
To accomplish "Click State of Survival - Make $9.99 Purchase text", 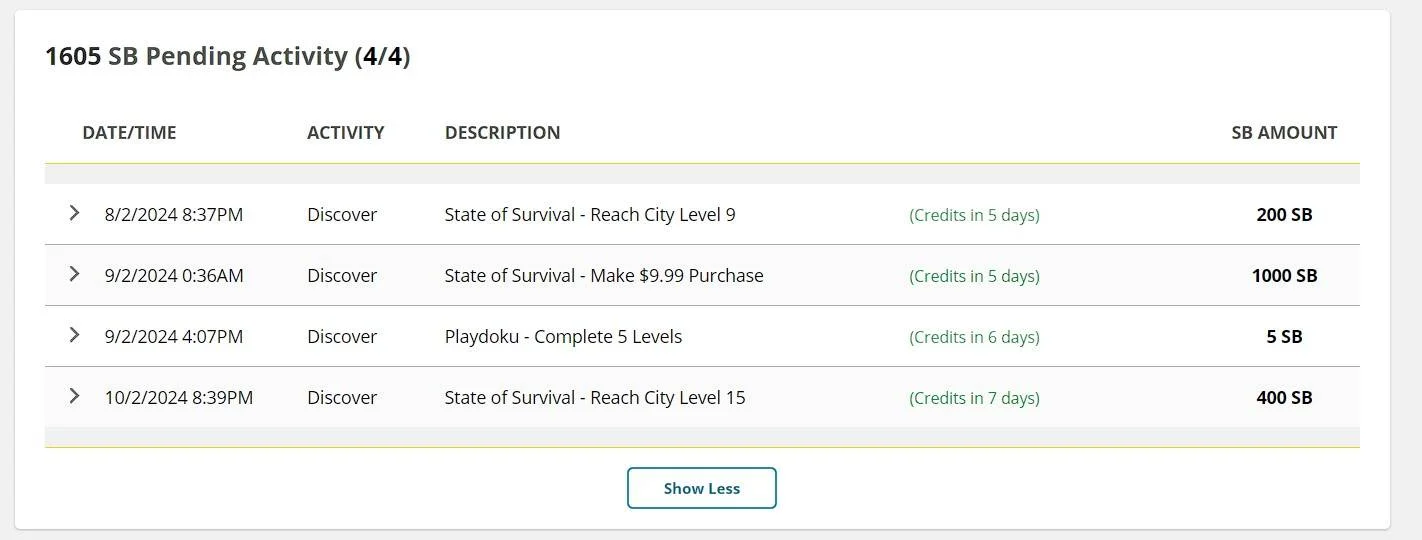I will click(x=604, y=275).
